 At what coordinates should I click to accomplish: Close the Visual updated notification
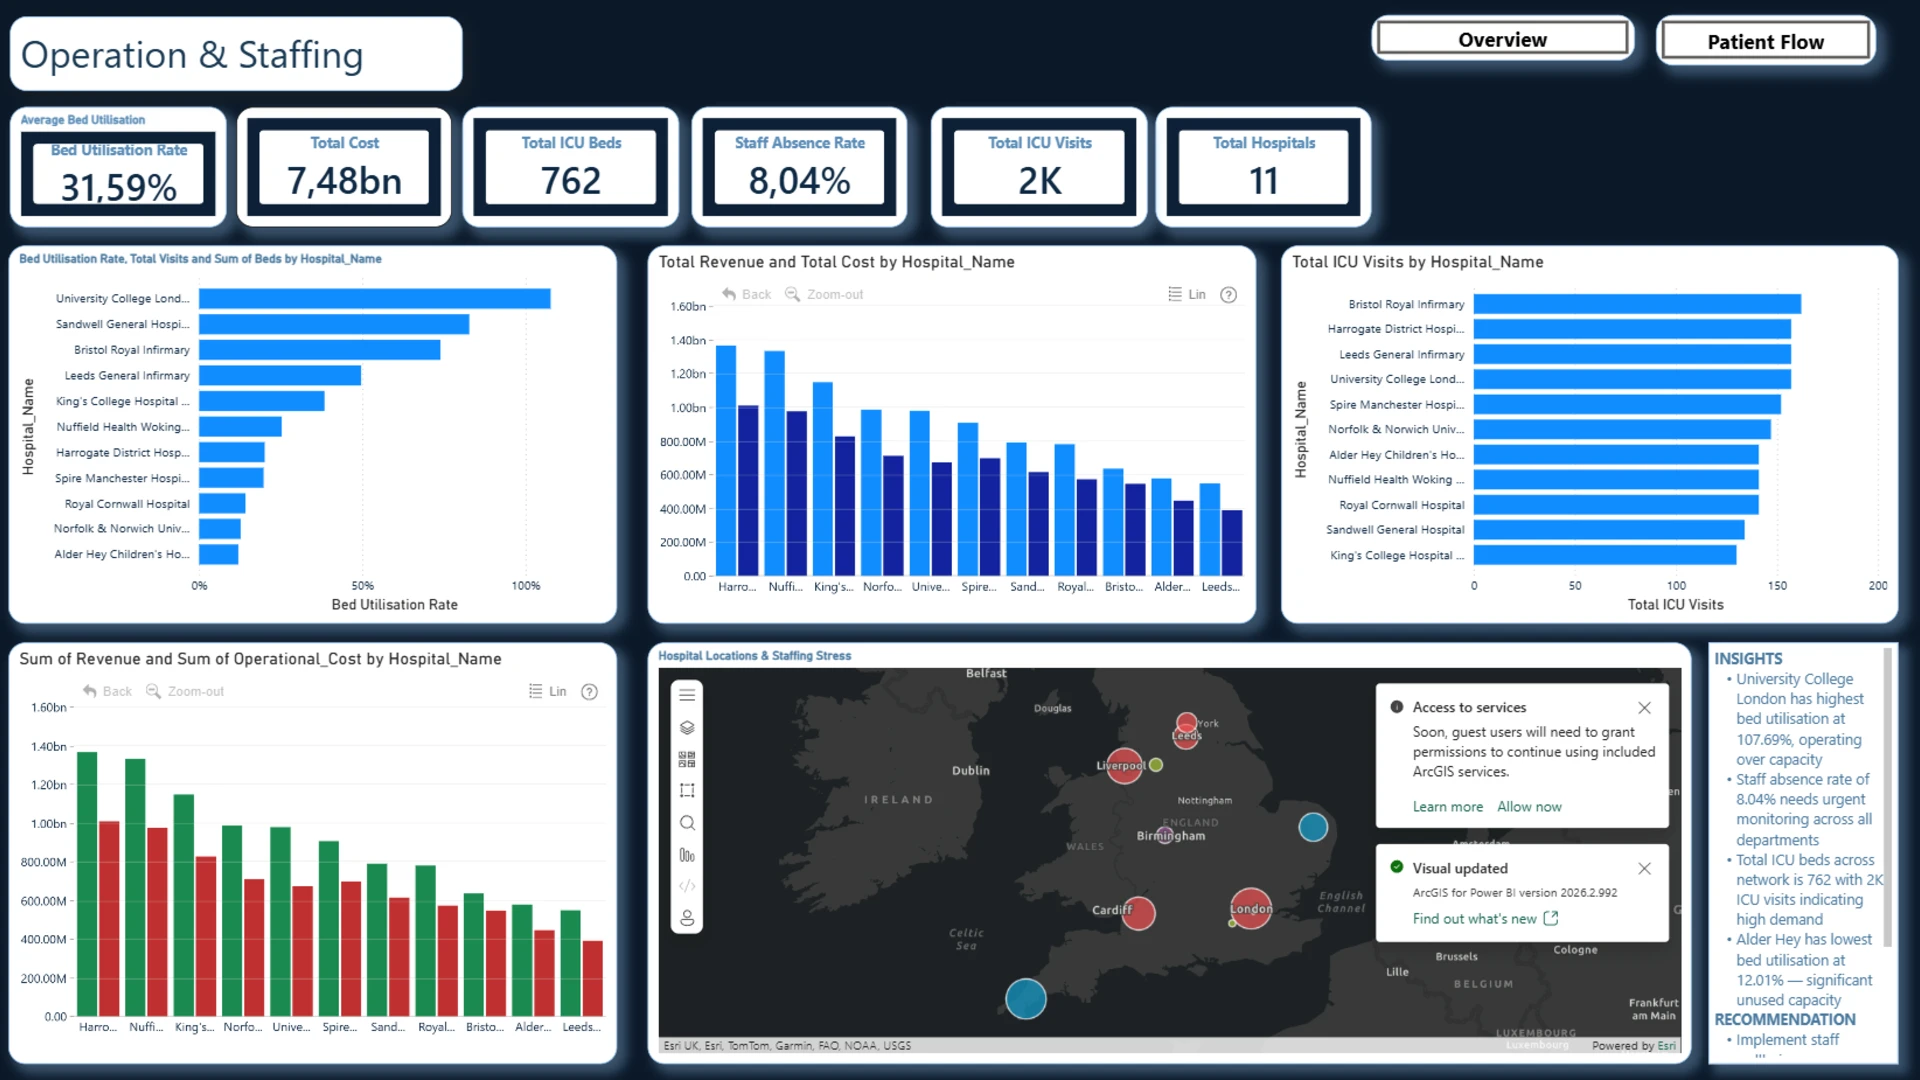click(x=1644, y=869)
